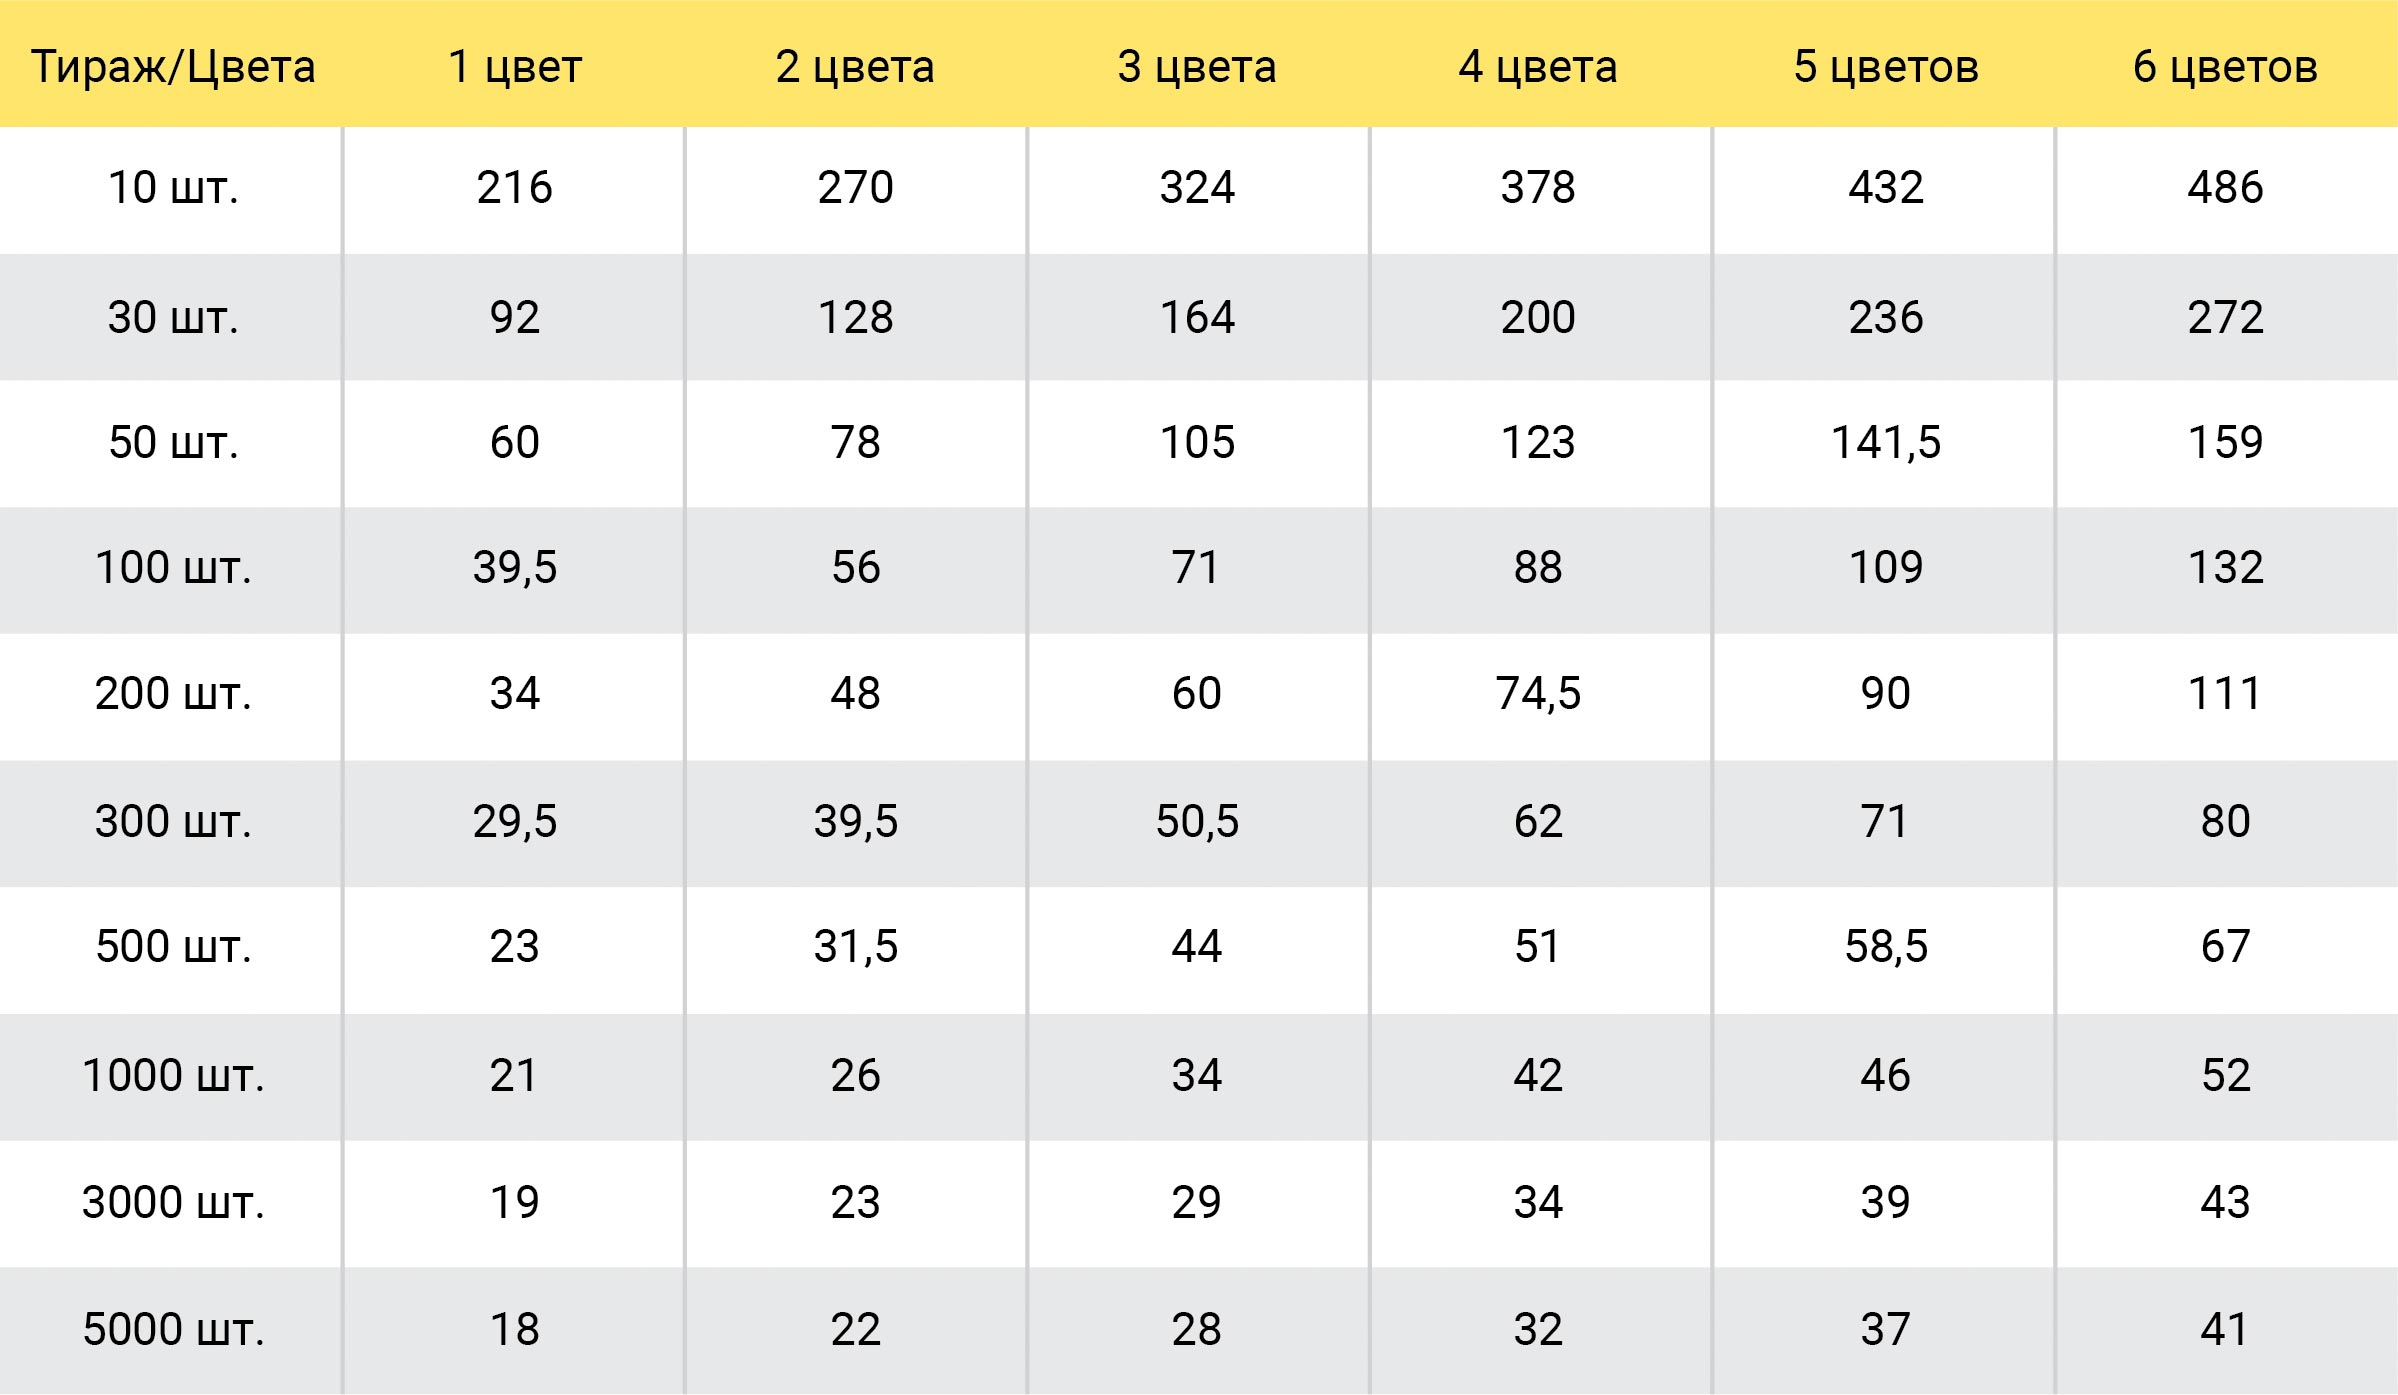Select the 31,5 price cell
The image size is (2398, 1395).
[x=855, y=946]
